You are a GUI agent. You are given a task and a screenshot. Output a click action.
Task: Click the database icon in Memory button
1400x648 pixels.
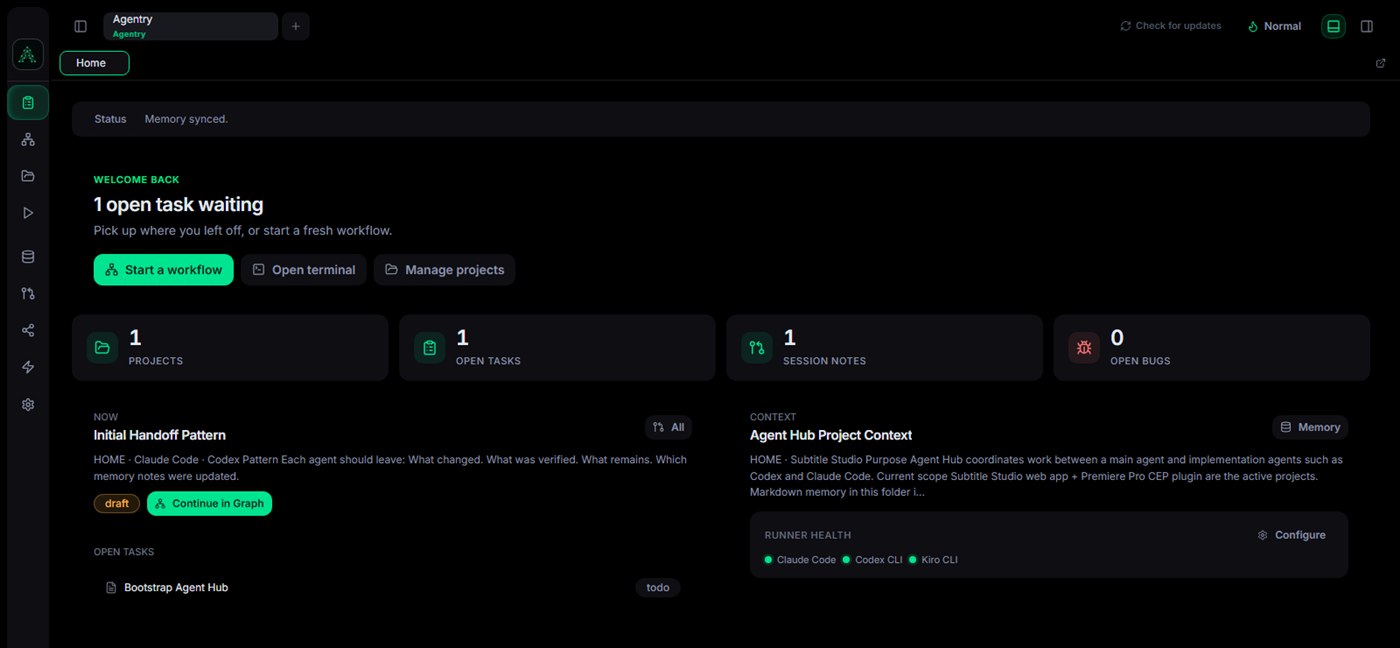point(1287,427)
